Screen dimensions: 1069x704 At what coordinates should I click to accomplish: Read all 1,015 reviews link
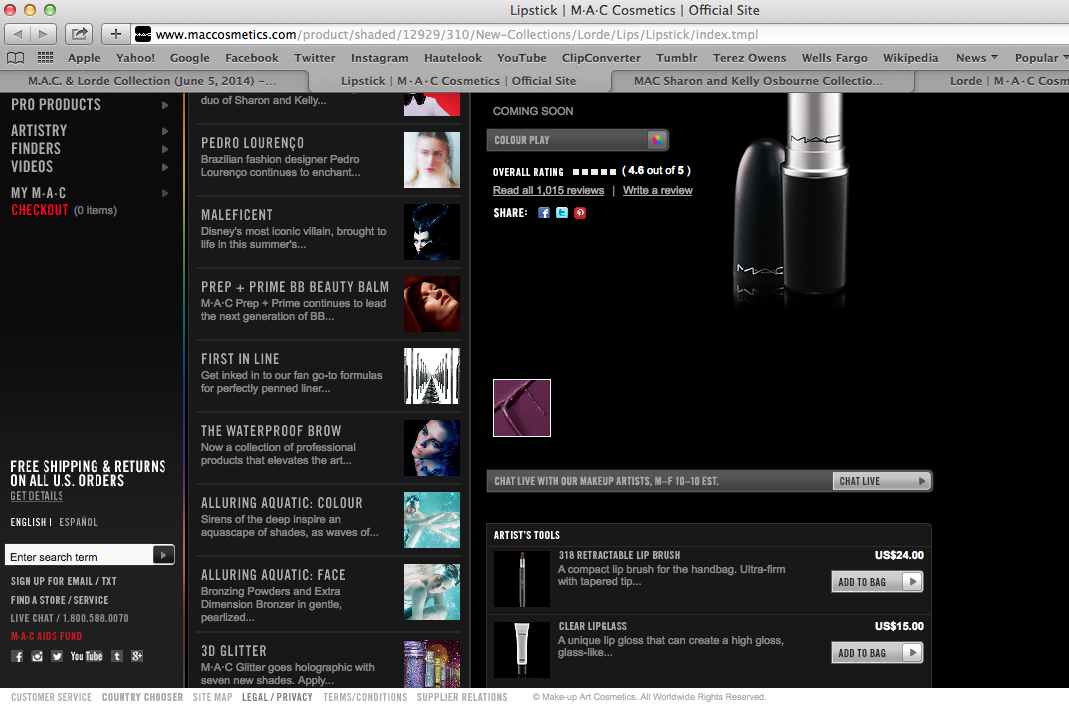[548, 191]
